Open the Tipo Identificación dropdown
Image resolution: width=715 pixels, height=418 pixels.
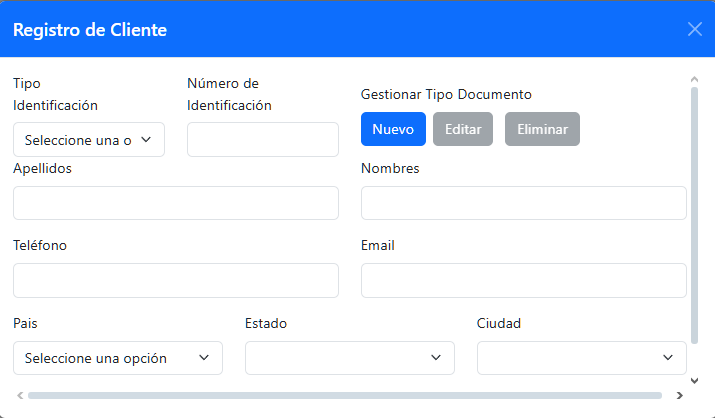click(x=89, y=139)
